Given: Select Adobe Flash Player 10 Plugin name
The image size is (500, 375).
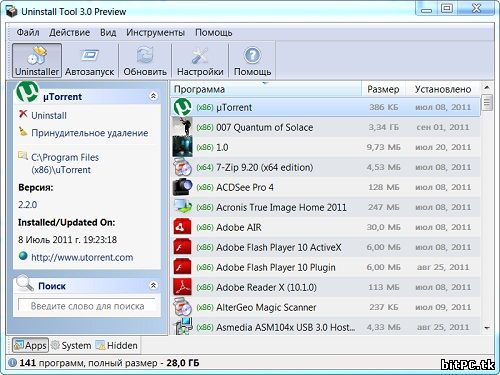Looking at the screenshot, I should [276, 267].
